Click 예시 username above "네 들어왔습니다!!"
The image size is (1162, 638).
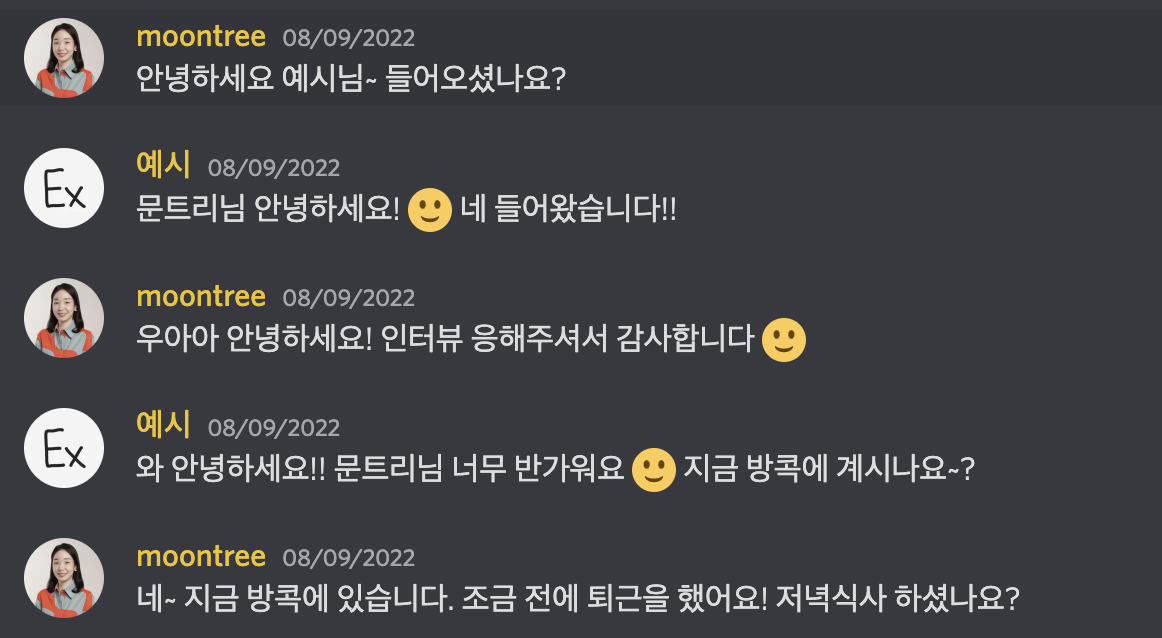tap(163, 167)
